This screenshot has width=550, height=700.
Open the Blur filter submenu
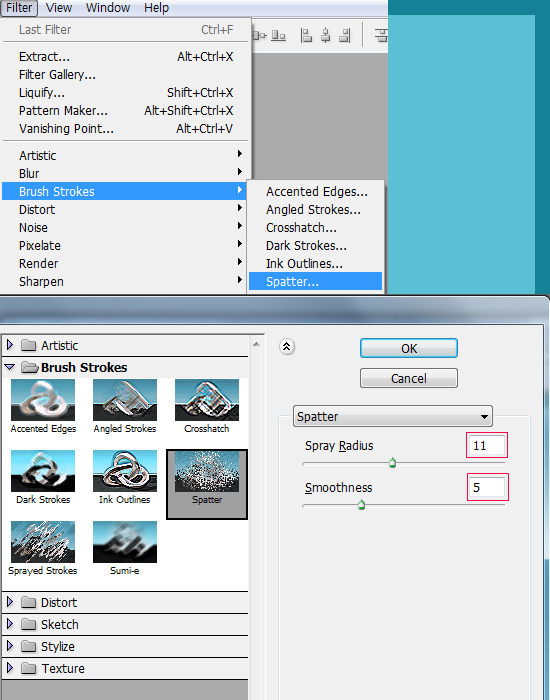click(x=126, y=173)
